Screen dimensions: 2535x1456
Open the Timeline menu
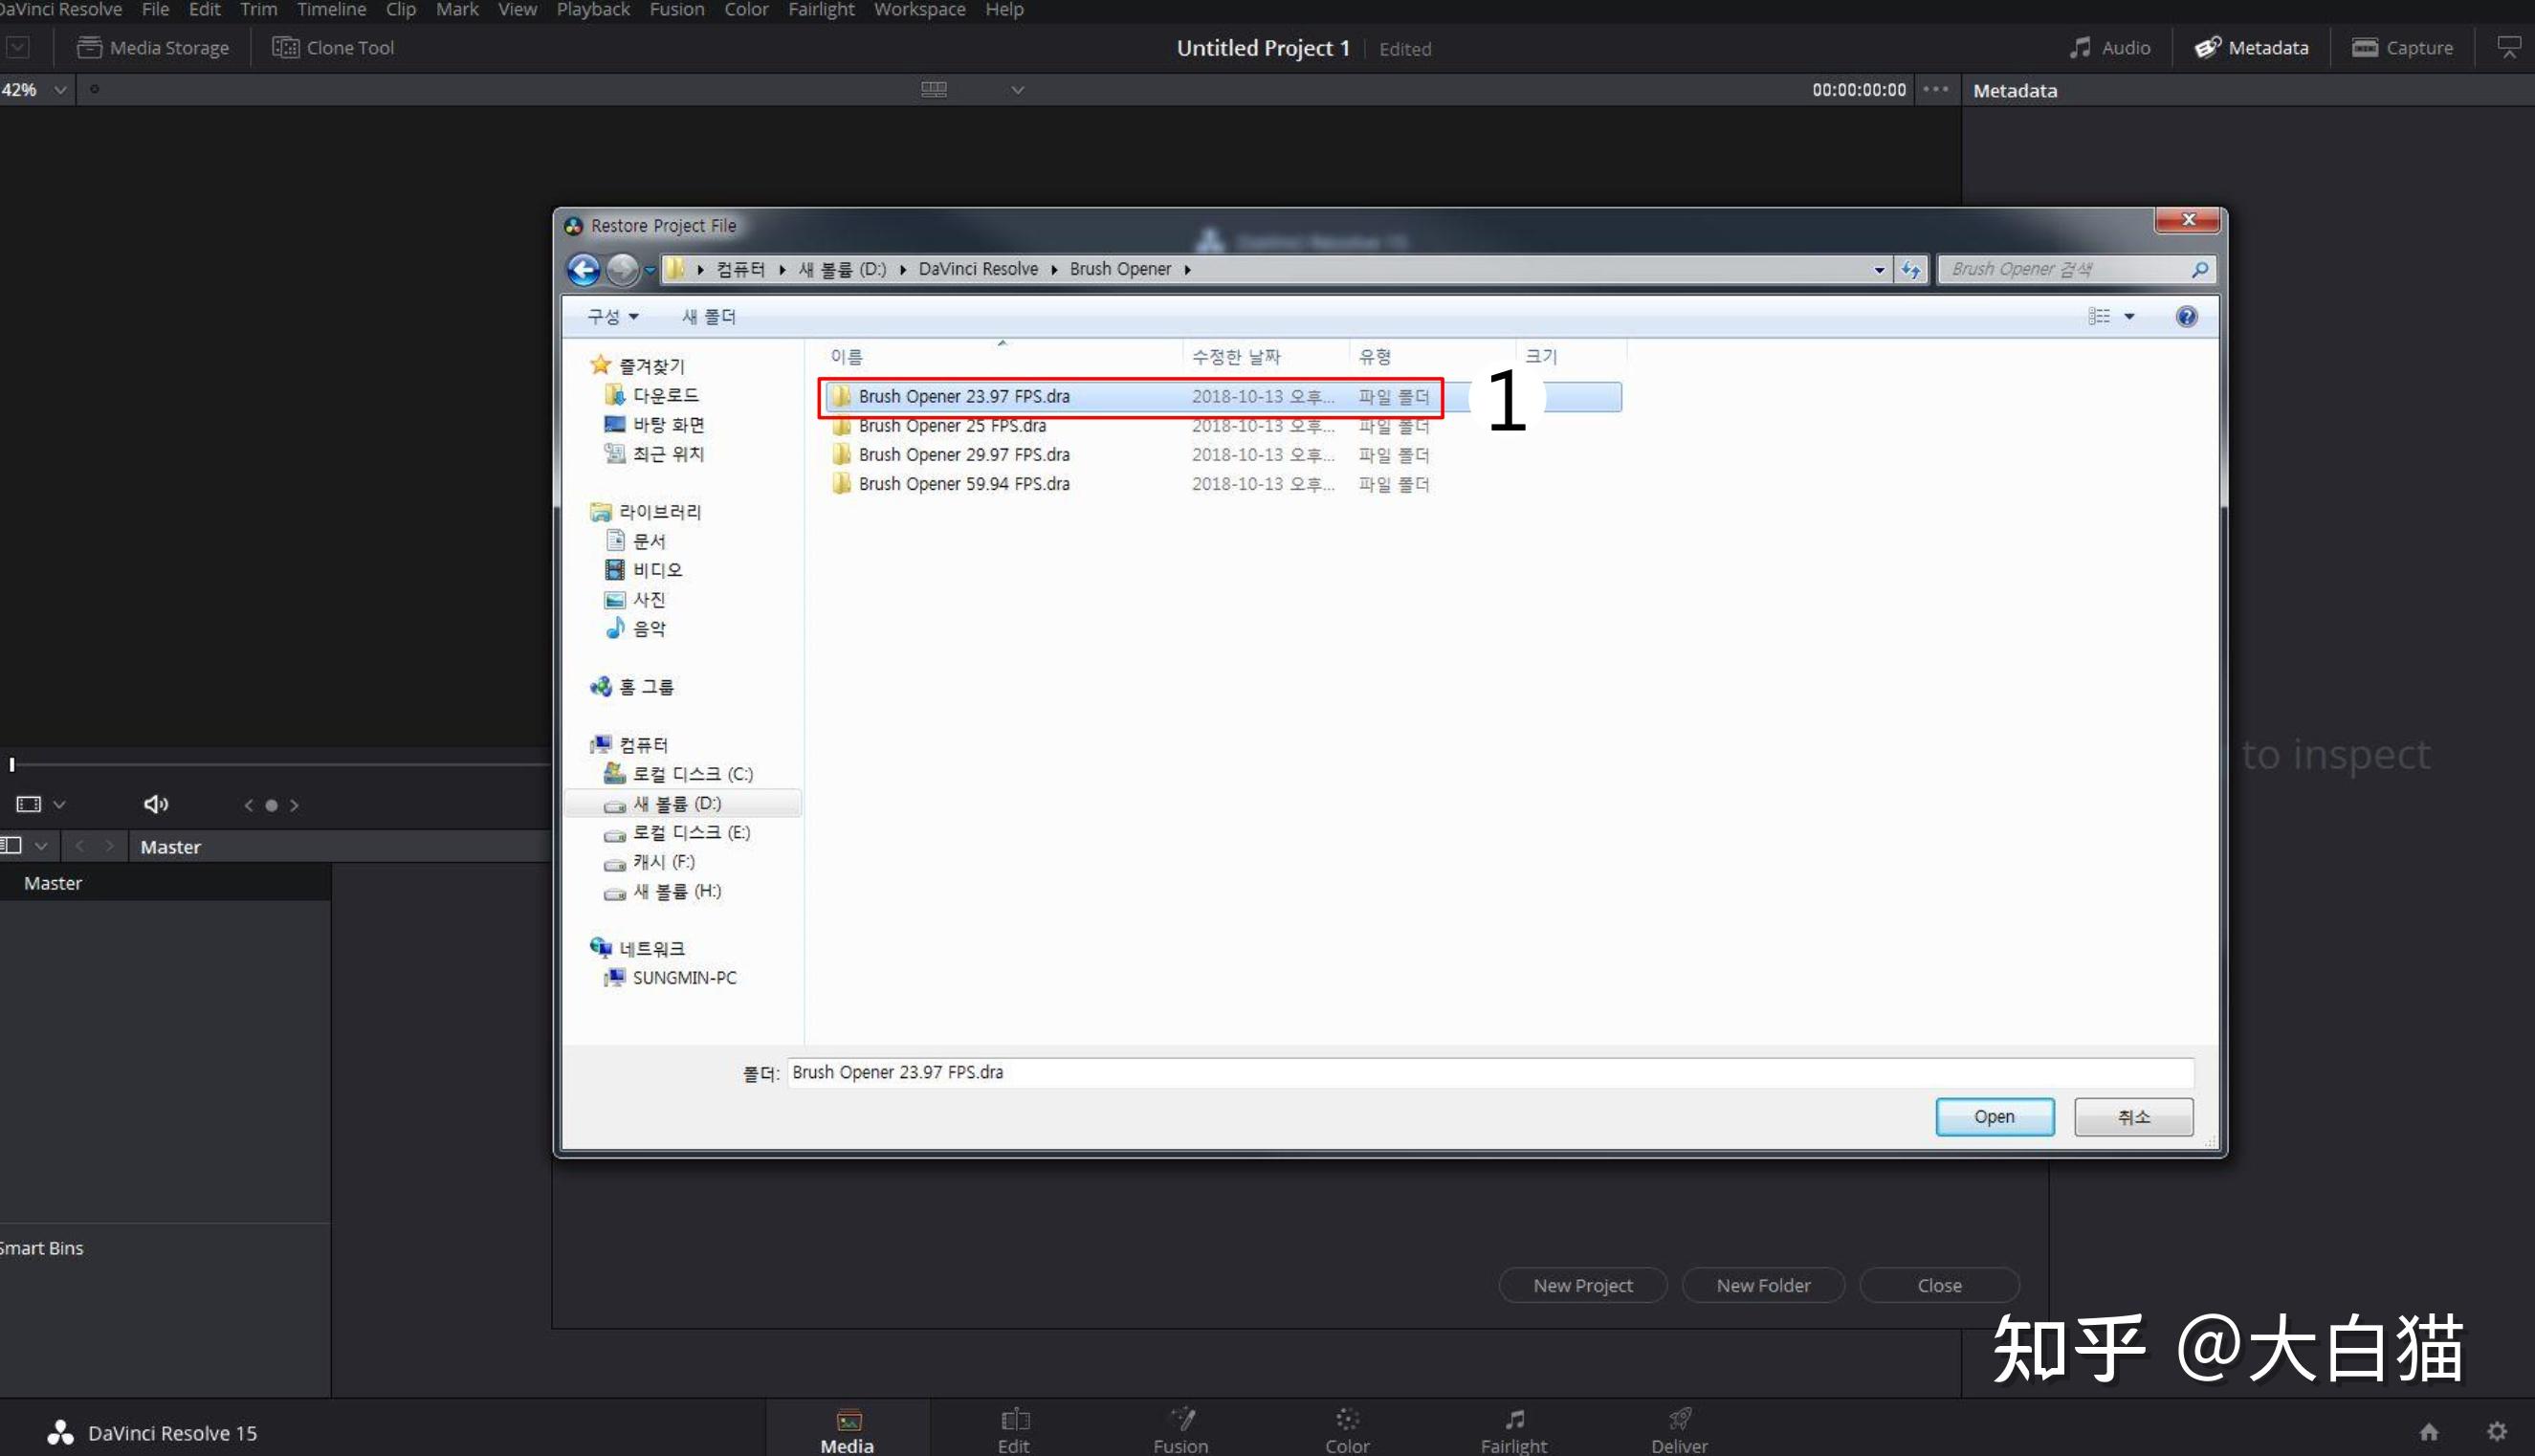[x=331, y=10]
